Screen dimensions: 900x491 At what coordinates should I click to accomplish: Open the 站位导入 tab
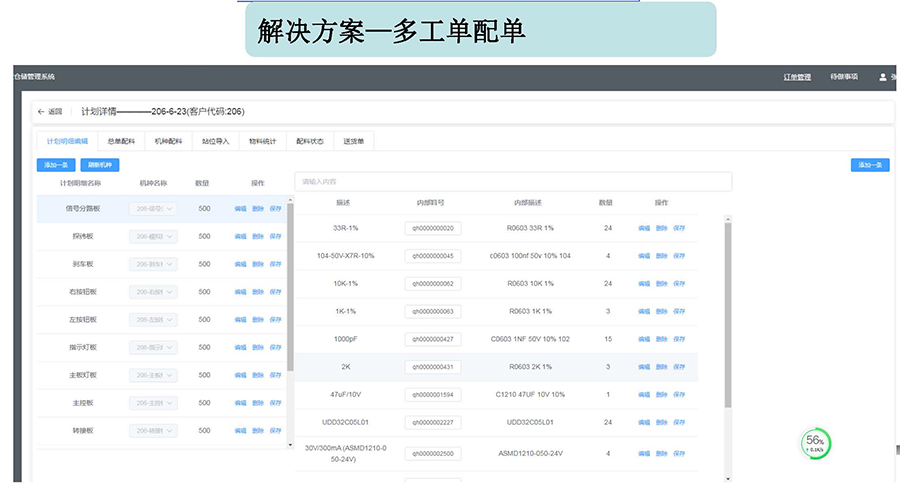click(x=215, y=141)
